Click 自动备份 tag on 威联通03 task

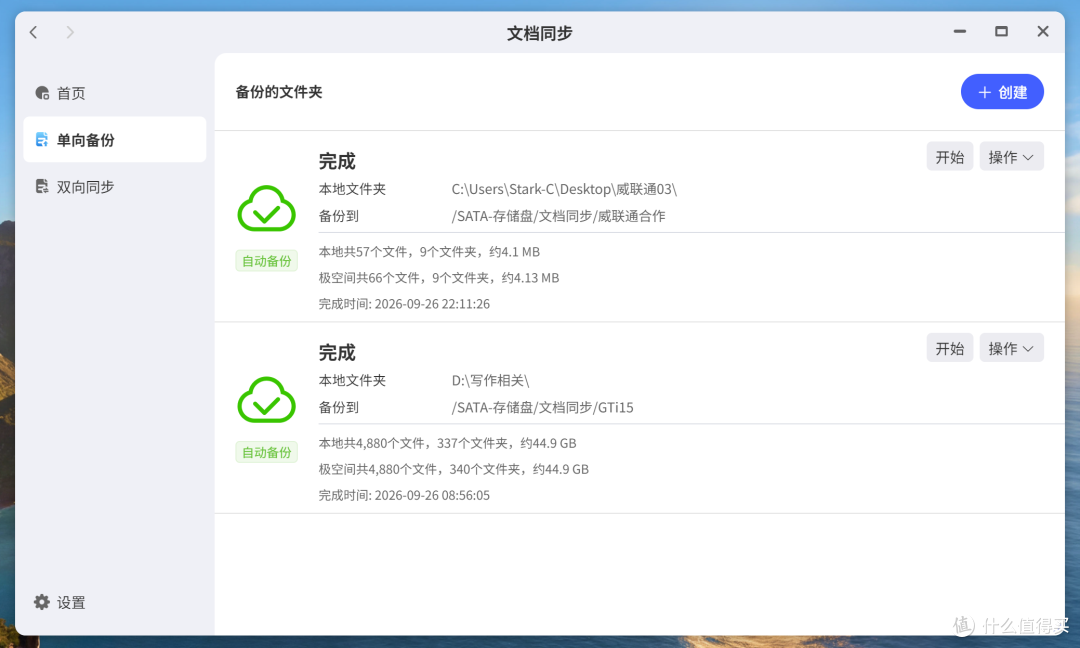pos(267,261)
